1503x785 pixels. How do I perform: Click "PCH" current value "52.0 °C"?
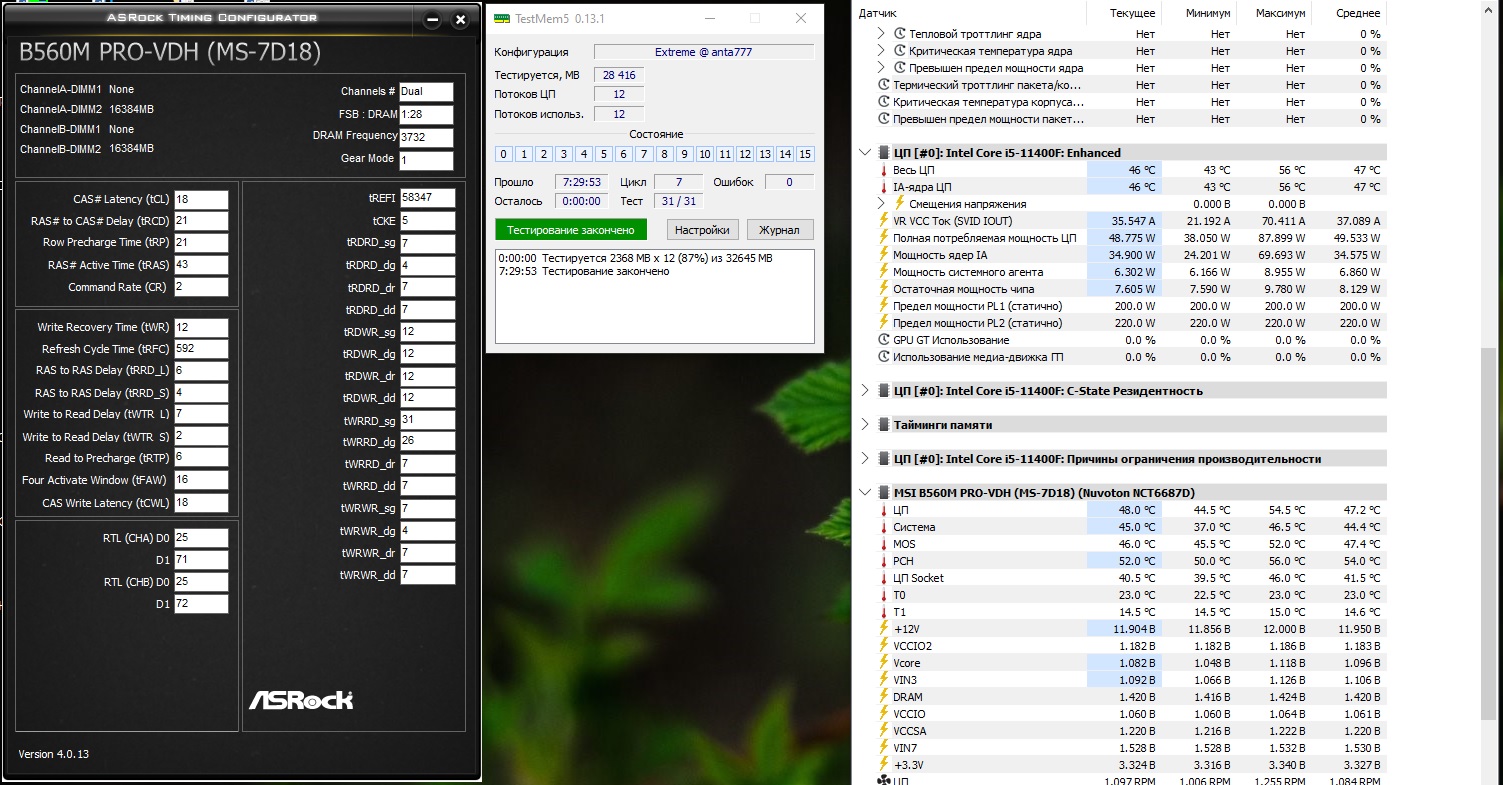(x=1135, y=561)
